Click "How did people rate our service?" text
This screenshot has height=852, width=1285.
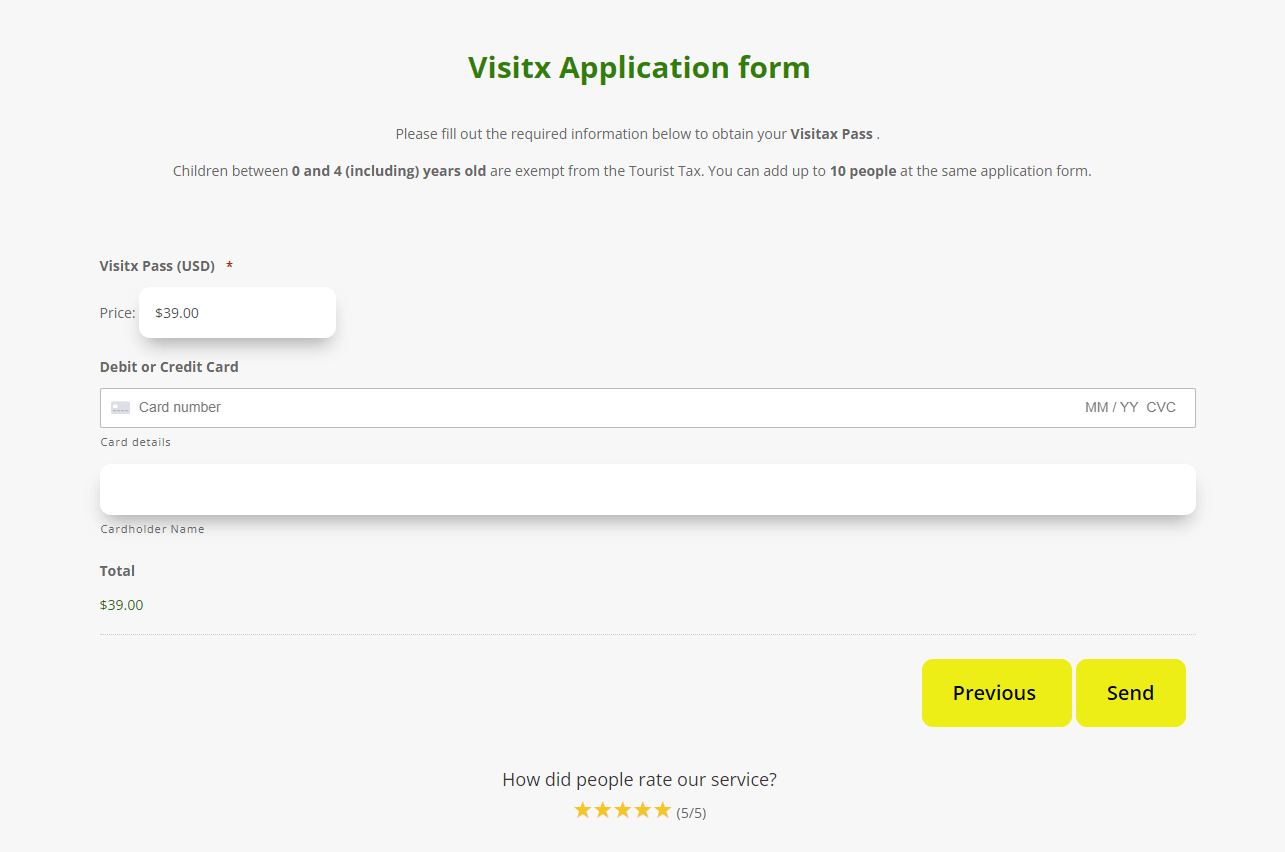(639, 780)
